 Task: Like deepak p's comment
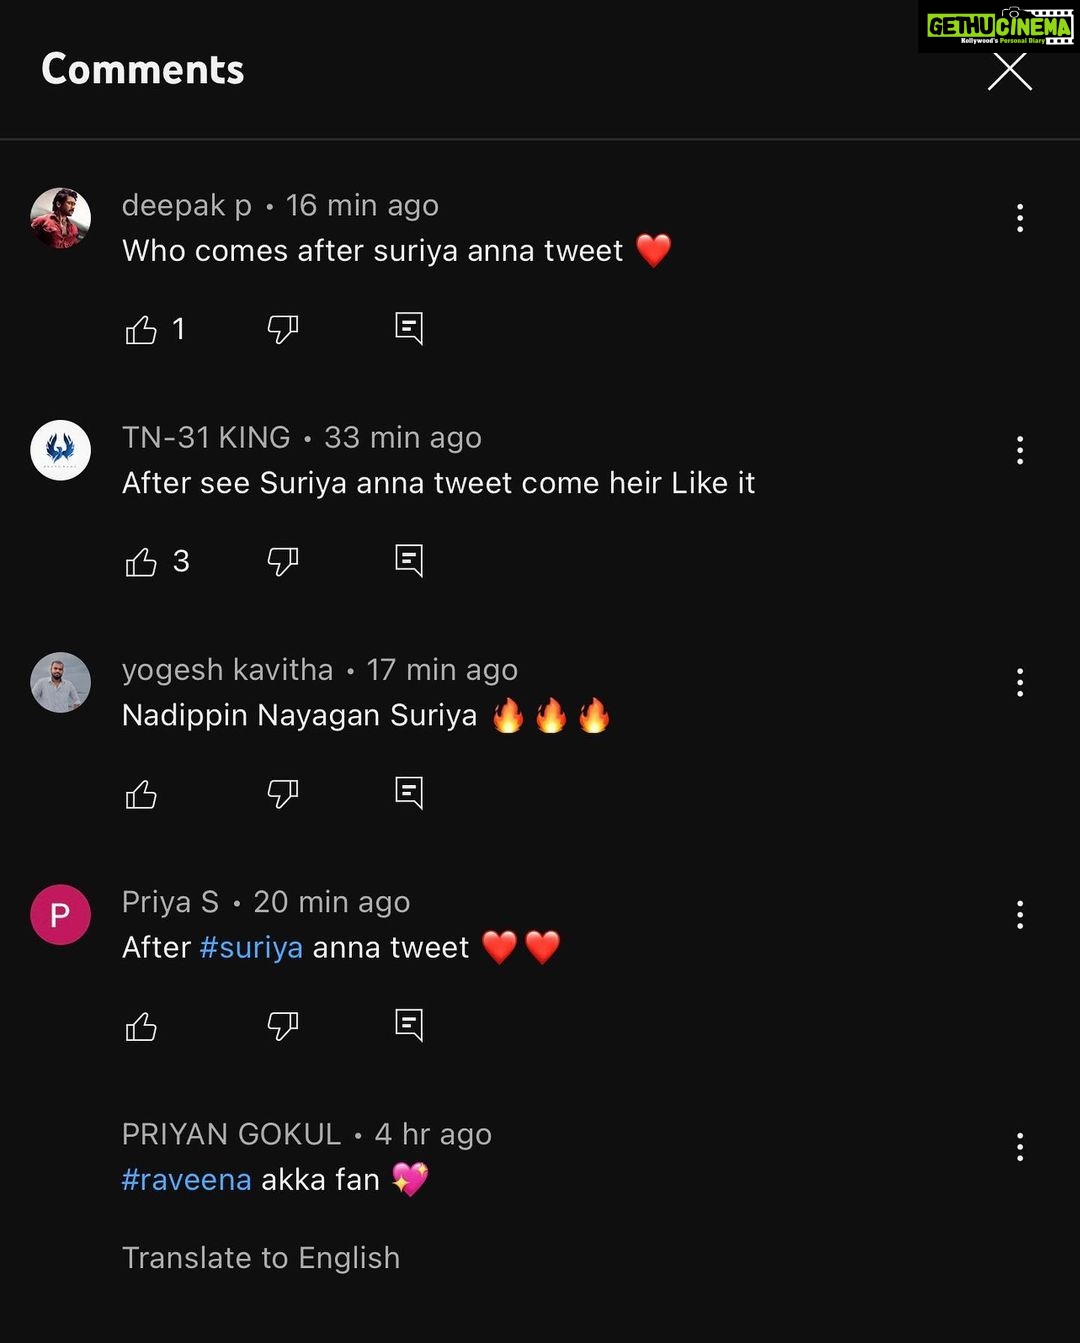(x=141, y=329)
